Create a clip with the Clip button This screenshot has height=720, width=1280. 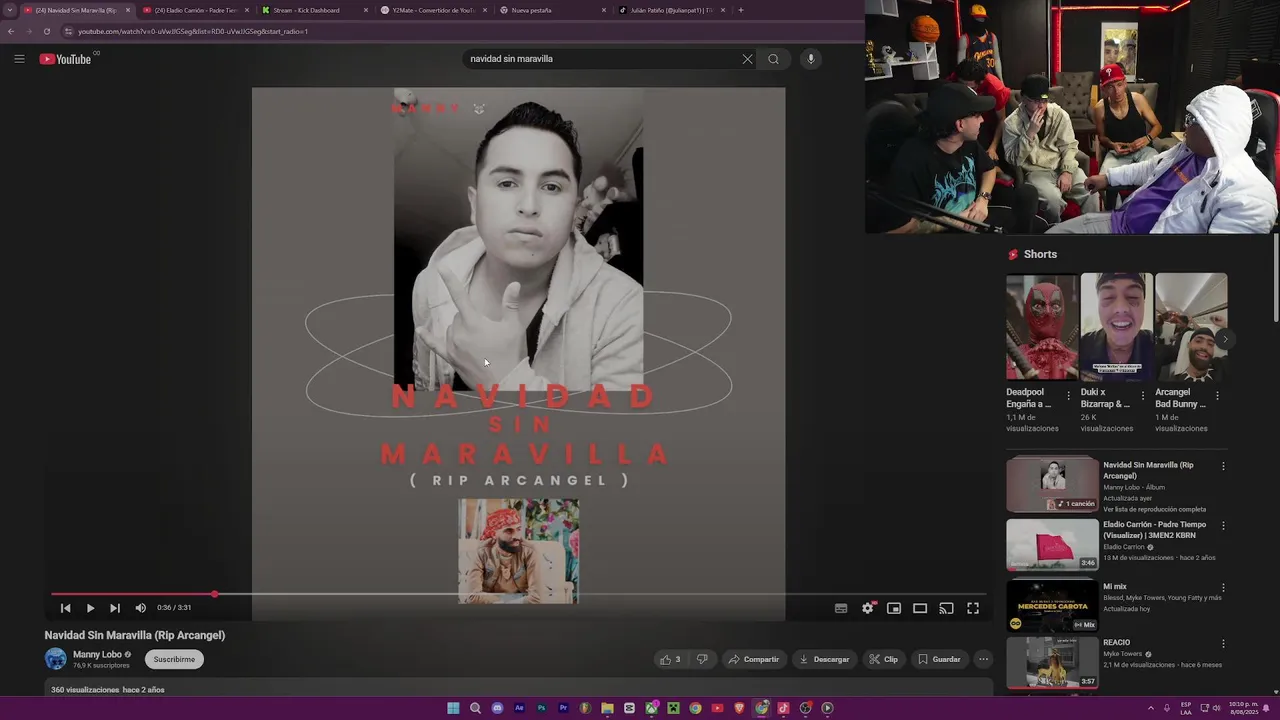point(884,659)
